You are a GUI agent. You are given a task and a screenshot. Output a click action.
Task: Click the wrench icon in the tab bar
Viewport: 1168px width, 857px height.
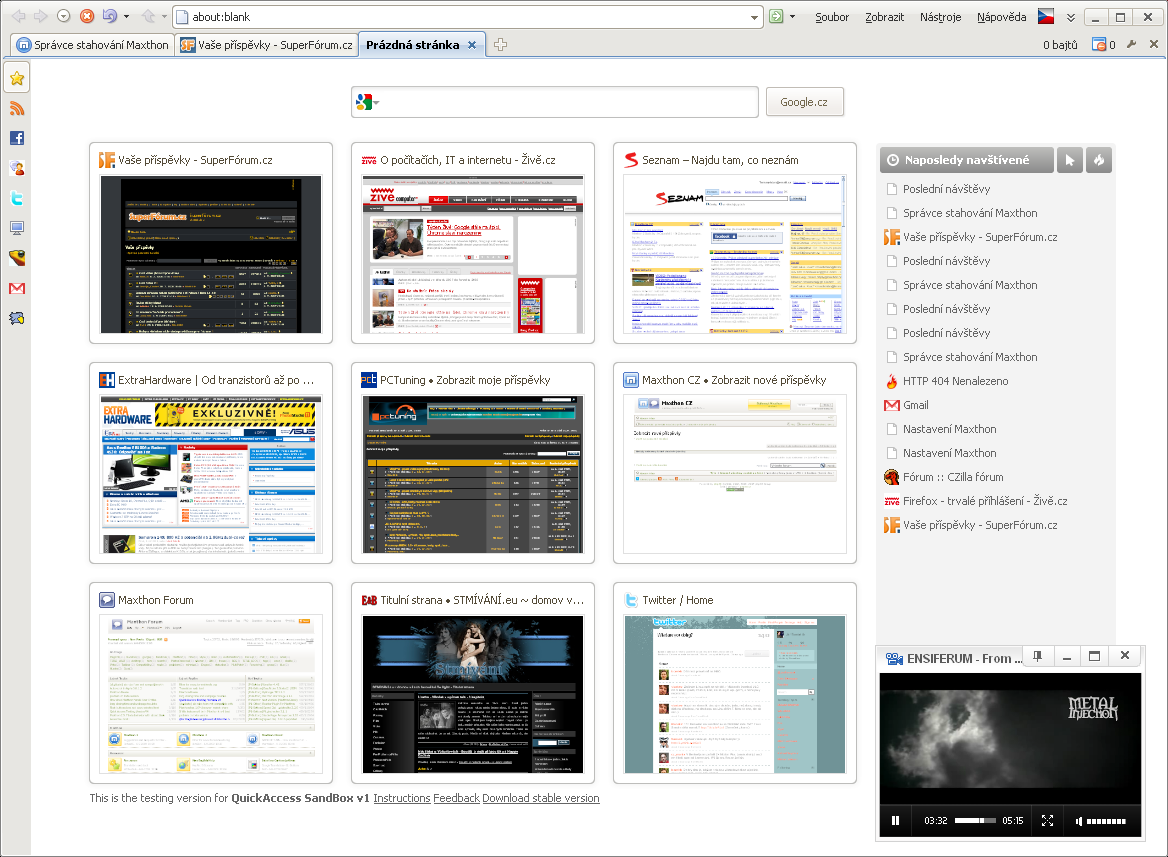pyautogui.click(x=1132, y=45)
